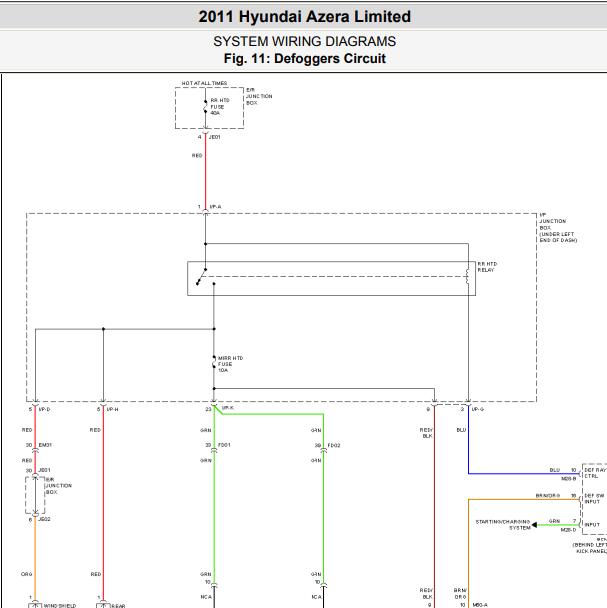Click the "RED/BLK" label below the I/P junction box
Image resolution: width=607 pixels, height=608 pixels.
426,433
